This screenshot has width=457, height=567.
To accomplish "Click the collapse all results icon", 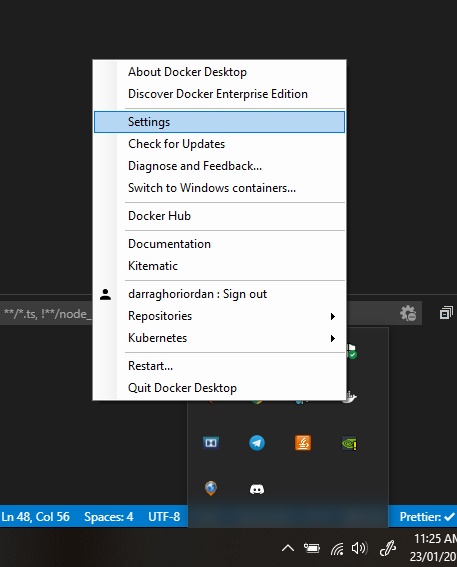I will click(x=446, y=313).
